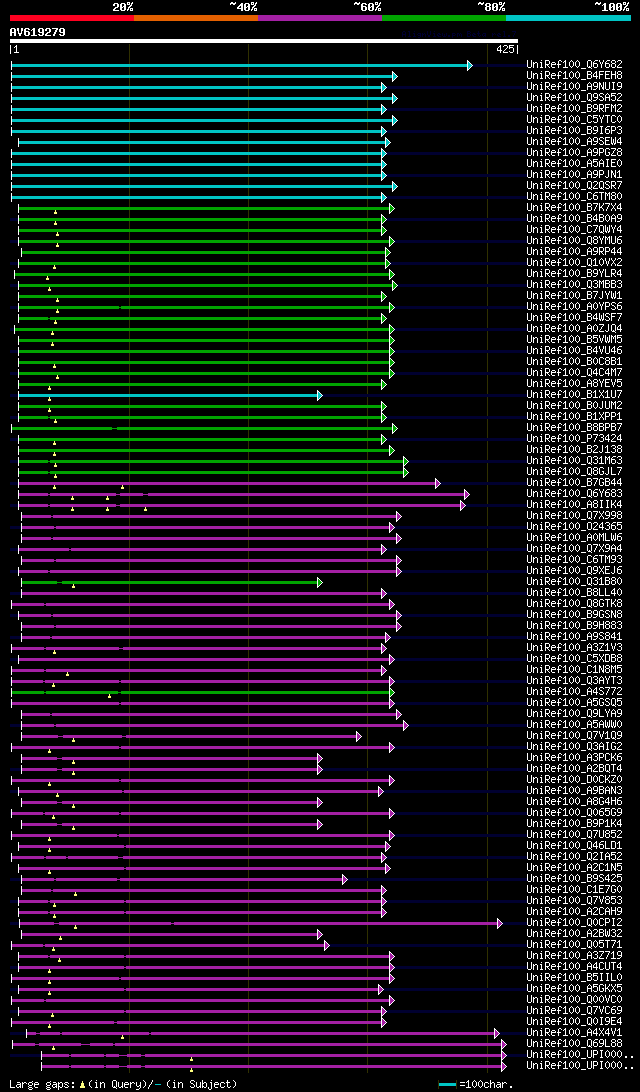Image resolution: width=640 pixels, height=1092 pixels.
Task: Click the UniRef100_B8LL40 label
Action: tap(575, 593)
